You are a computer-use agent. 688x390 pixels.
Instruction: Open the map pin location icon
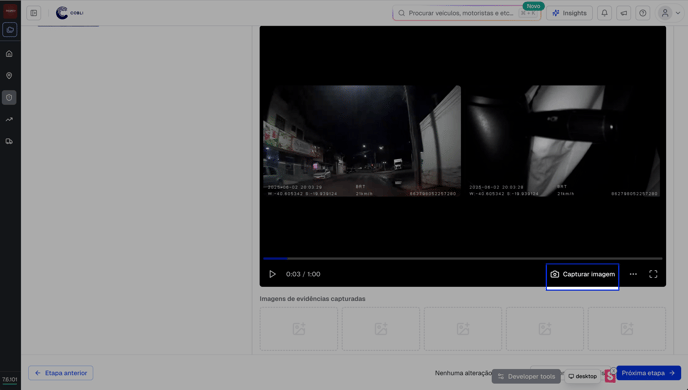tap(9, 75)
